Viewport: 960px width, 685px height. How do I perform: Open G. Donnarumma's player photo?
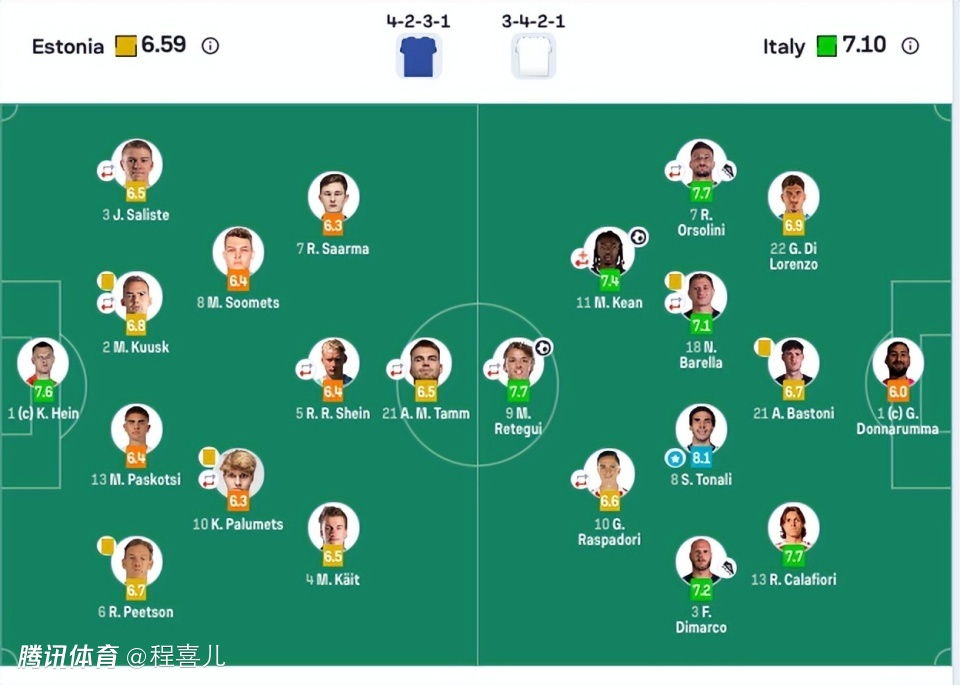point(897,361)
